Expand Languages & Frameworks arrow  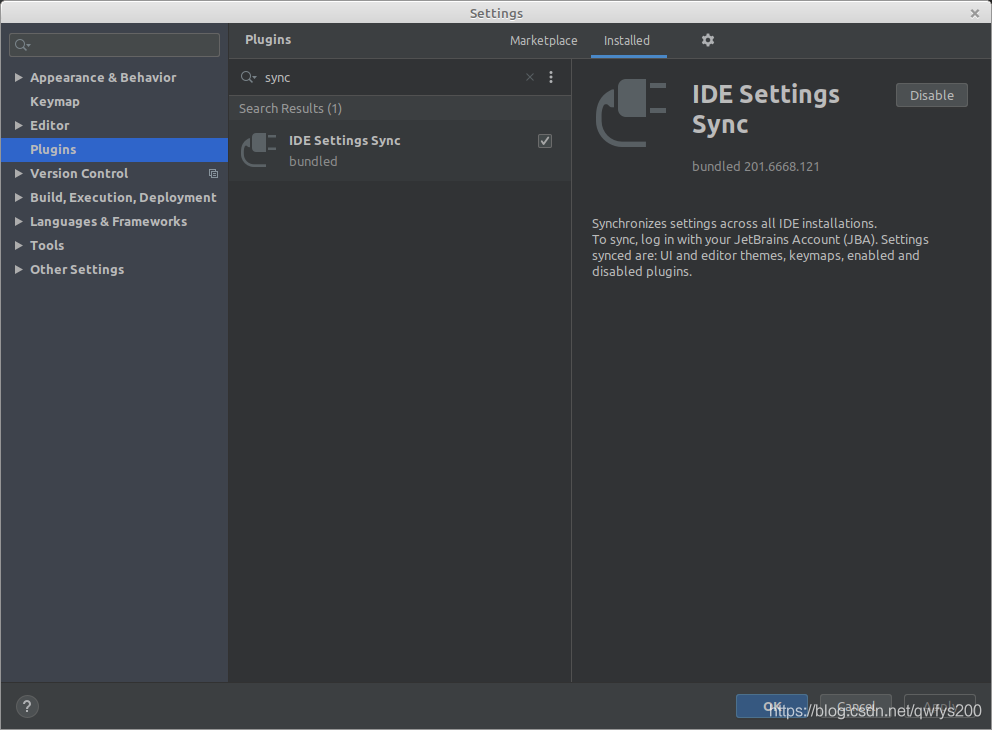[x=18, y=221]
